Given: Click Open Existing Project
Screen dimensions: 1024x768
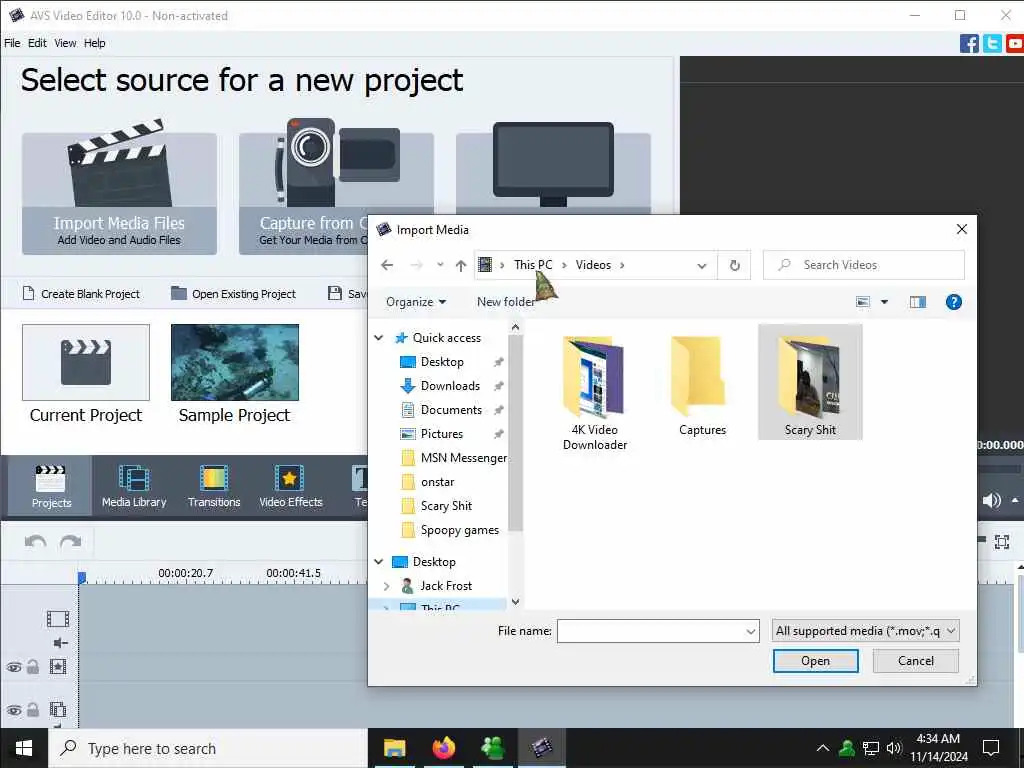Looking at the screenshot, I should coord(234,294).
